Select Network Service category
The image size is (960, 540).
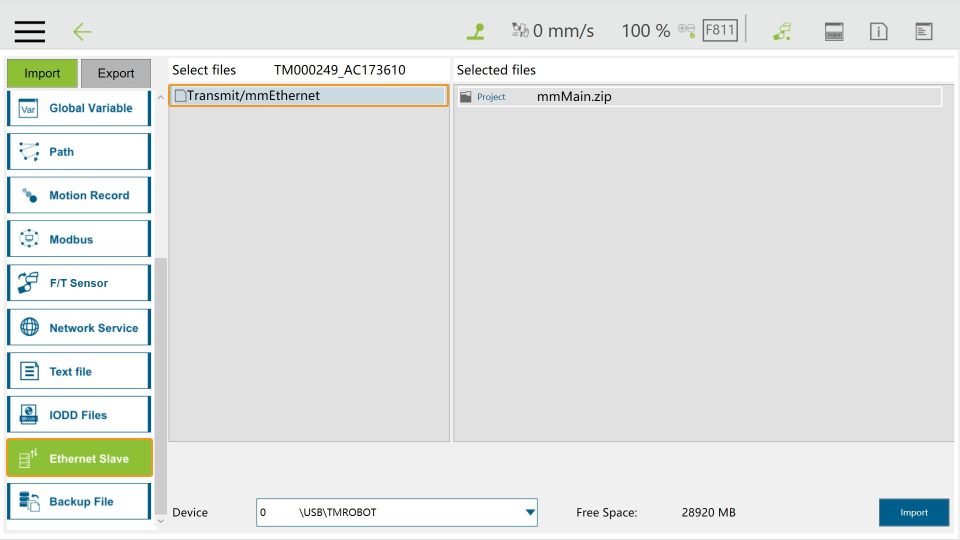pyautogui.click(x=79, y=328)
